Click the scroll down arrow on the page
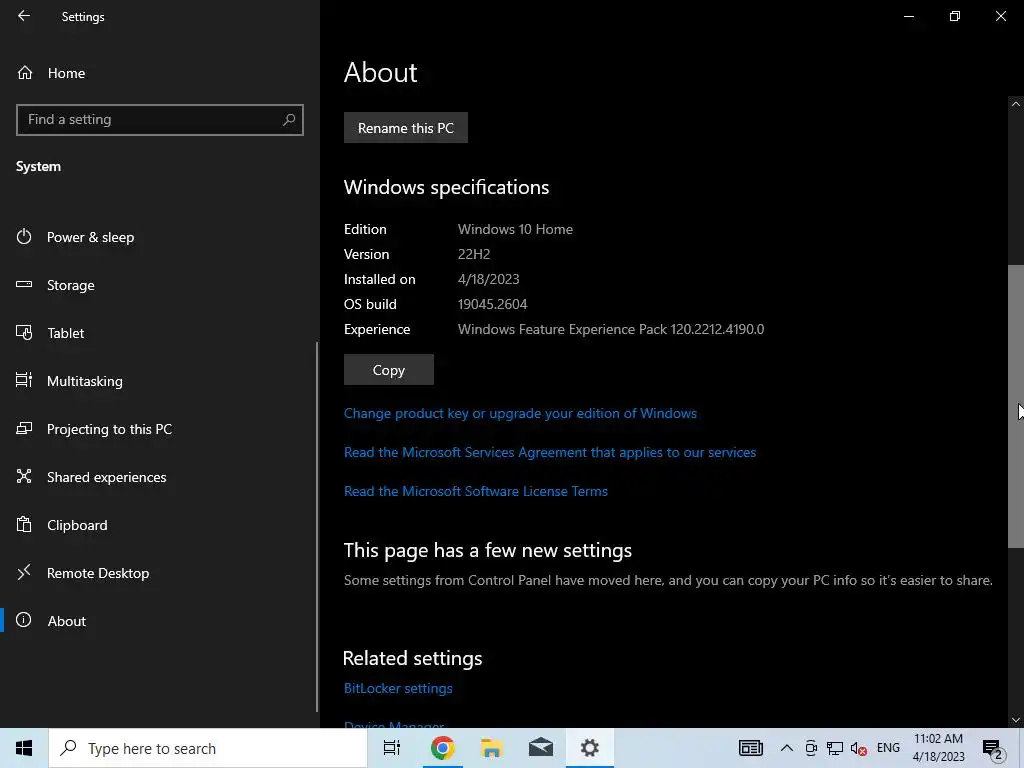This screenshot has width=1024, height=768. pyautogui.click(x=1016, y=720)
